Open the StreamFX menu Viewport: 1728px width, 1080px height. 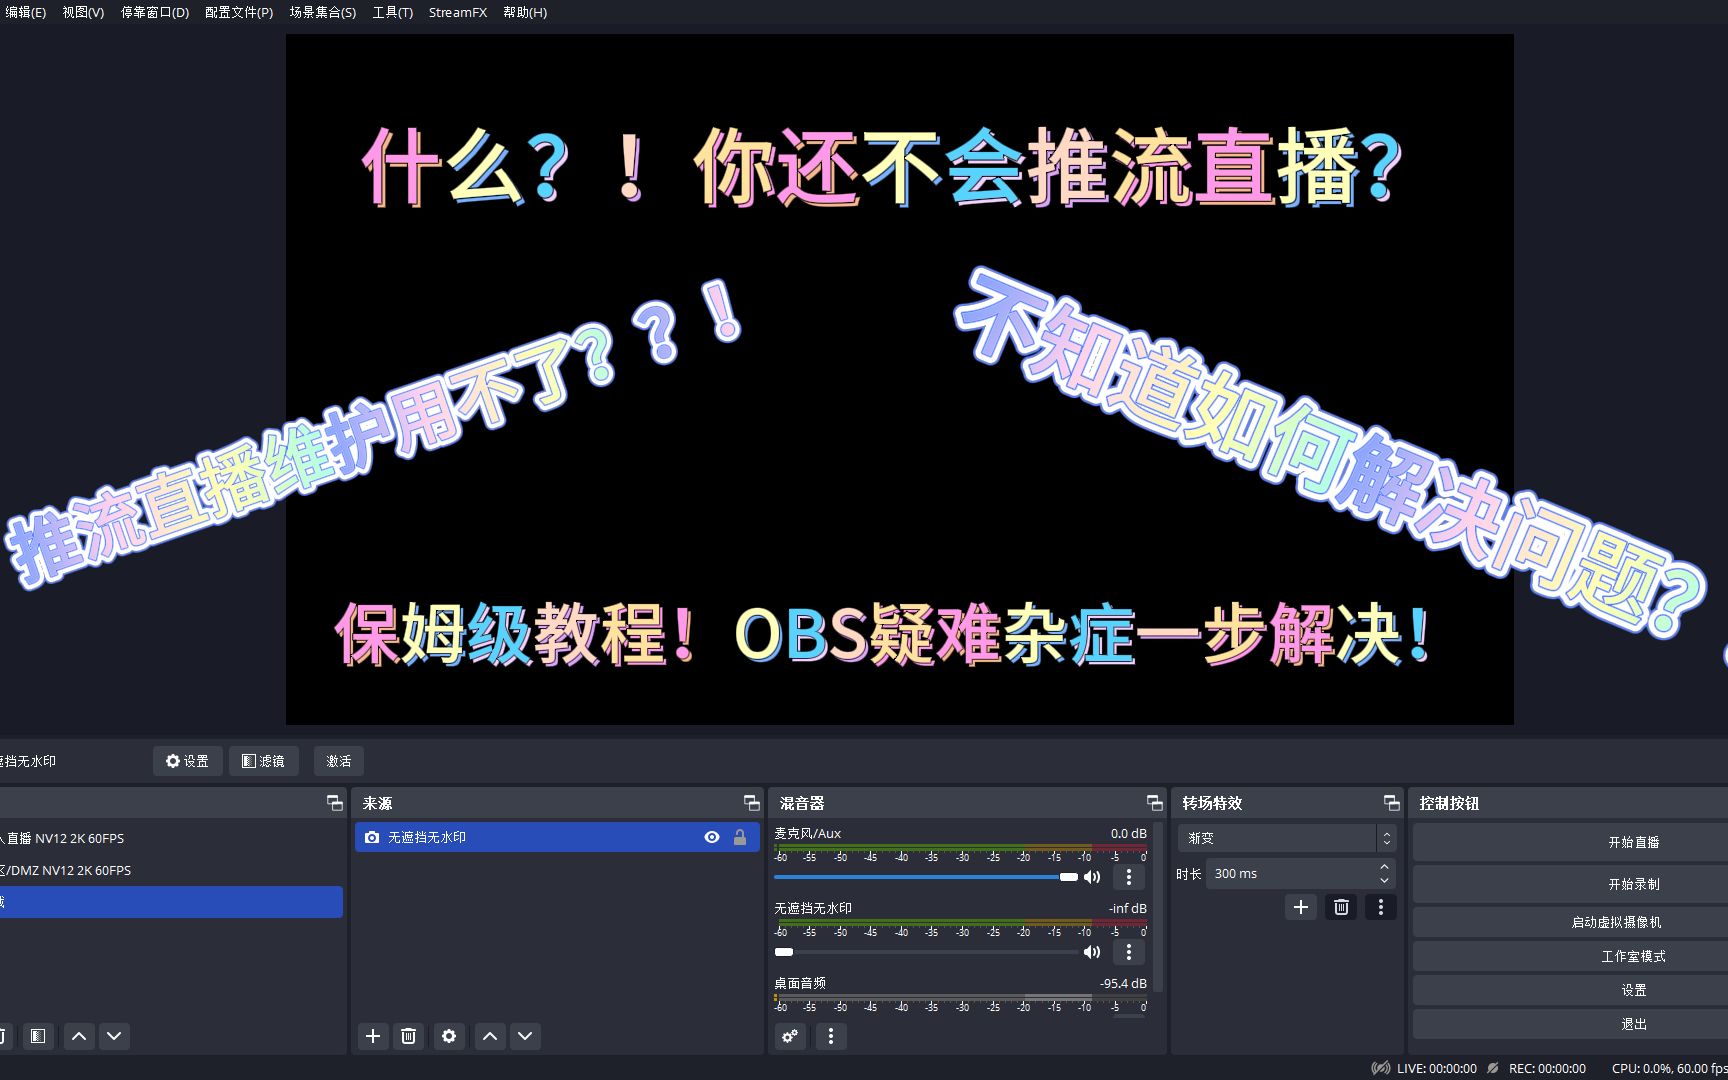[458, 12]
